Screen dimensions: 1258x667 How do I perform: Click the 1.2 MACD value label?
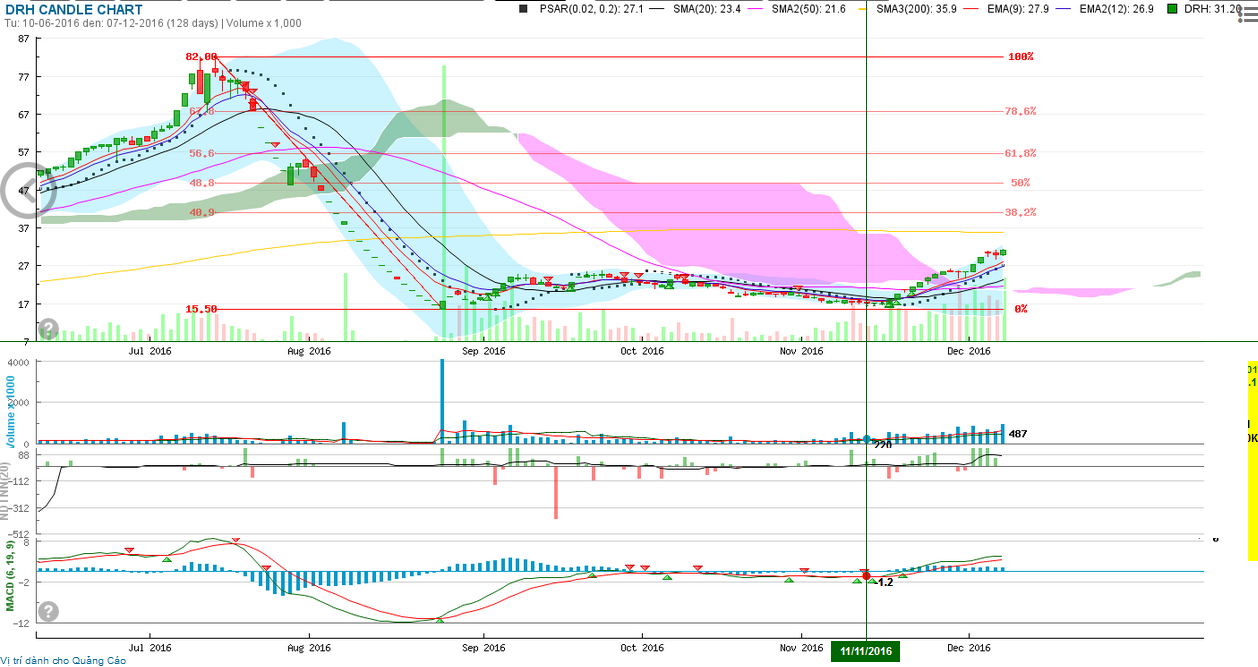[x=885, y=582]
